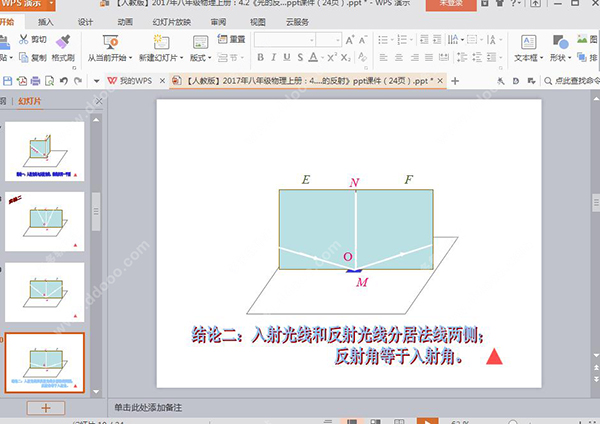Image resolution: width=600 pixels, height=424 pixels.
Task: Open the 从当前开始 dropdown arrow
Action: tap(130, 58)
